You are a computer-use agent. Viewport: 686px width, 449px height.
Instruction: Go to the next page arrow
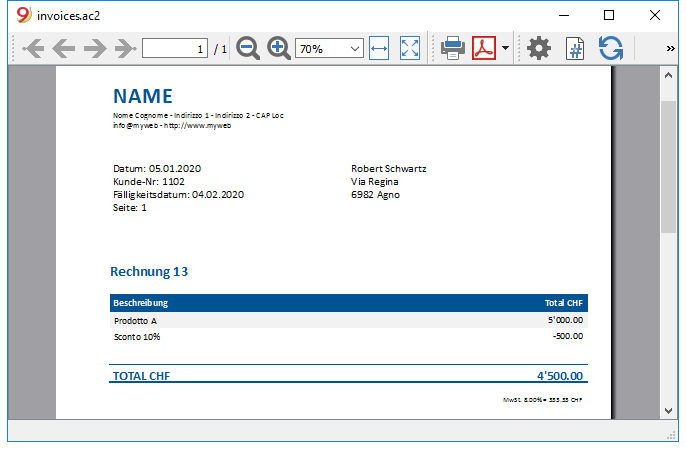pos(95,48)
